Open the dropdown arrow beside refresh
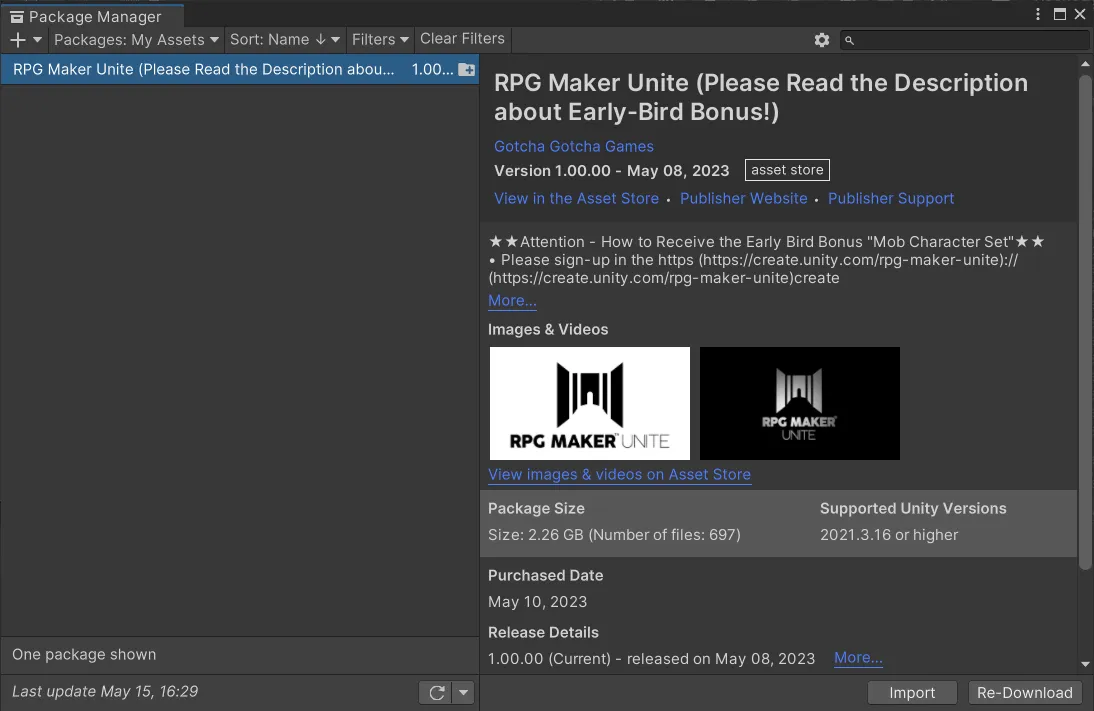 tap(463, 693)
